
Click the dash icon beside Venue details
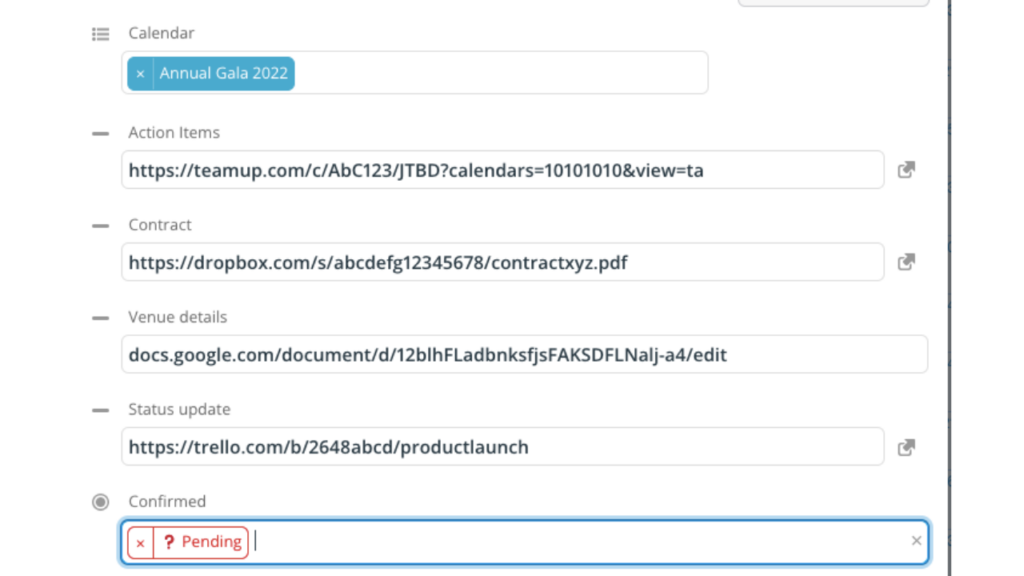(101, 318)
